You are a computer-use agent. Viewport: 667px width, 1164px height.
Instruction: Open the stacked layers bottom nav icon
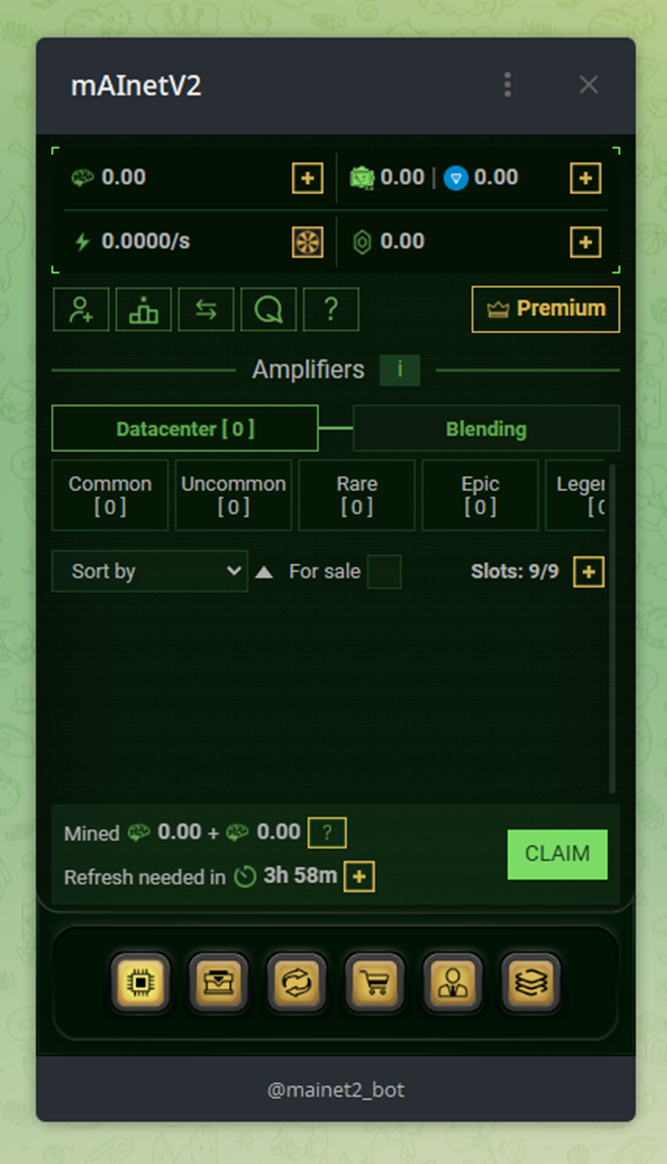pyautogui.click(x=530, y=983)
